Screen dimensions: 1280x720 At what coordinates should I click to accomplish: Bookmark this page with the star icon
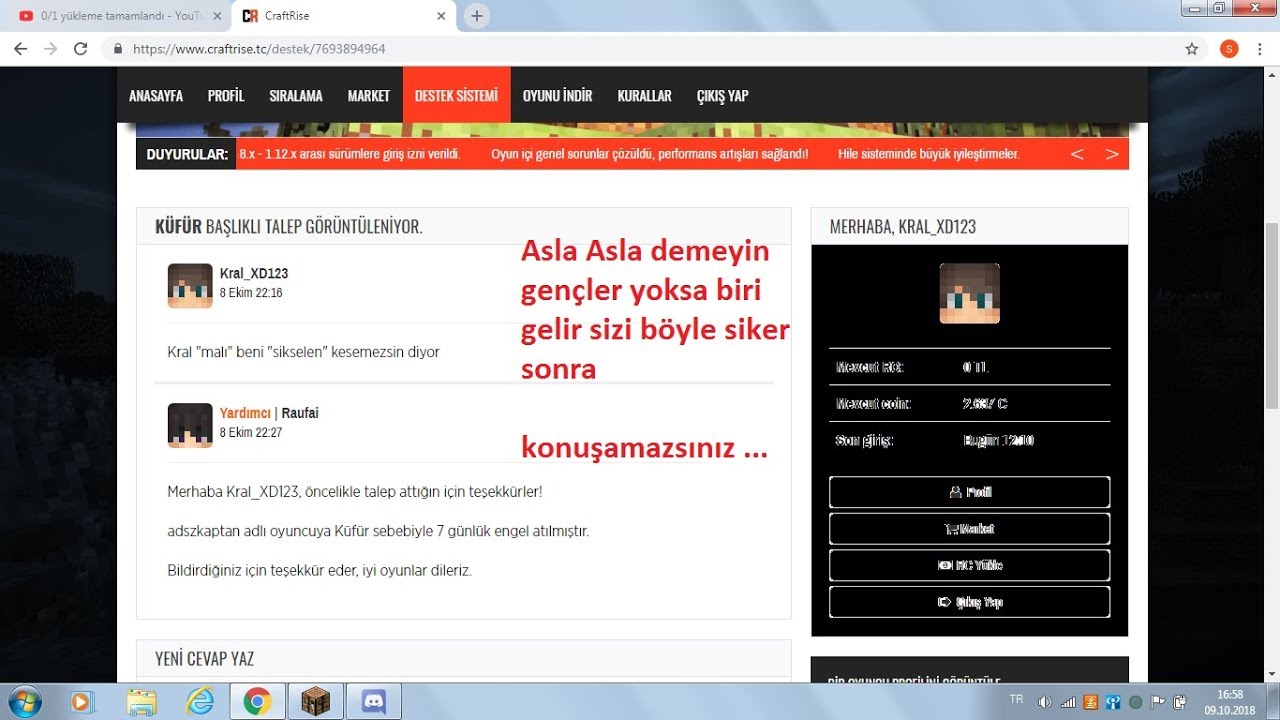pos(1191,48)
